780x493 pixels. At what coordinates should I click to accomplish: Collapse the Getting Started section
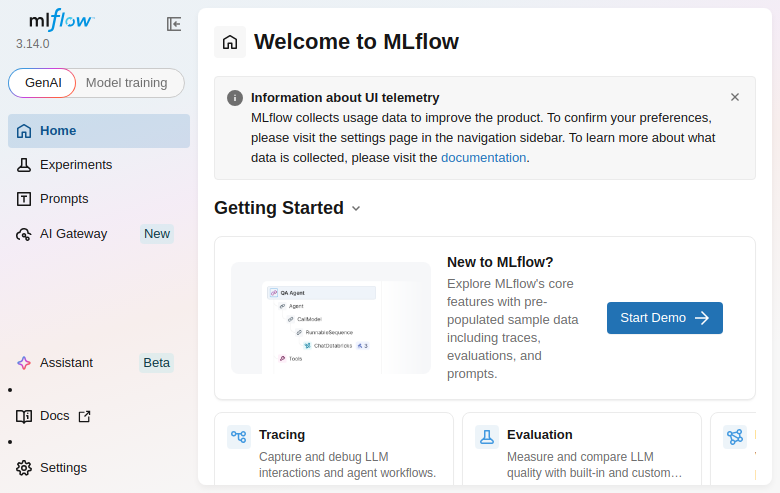pyautogui.click(x=356, y=208)
